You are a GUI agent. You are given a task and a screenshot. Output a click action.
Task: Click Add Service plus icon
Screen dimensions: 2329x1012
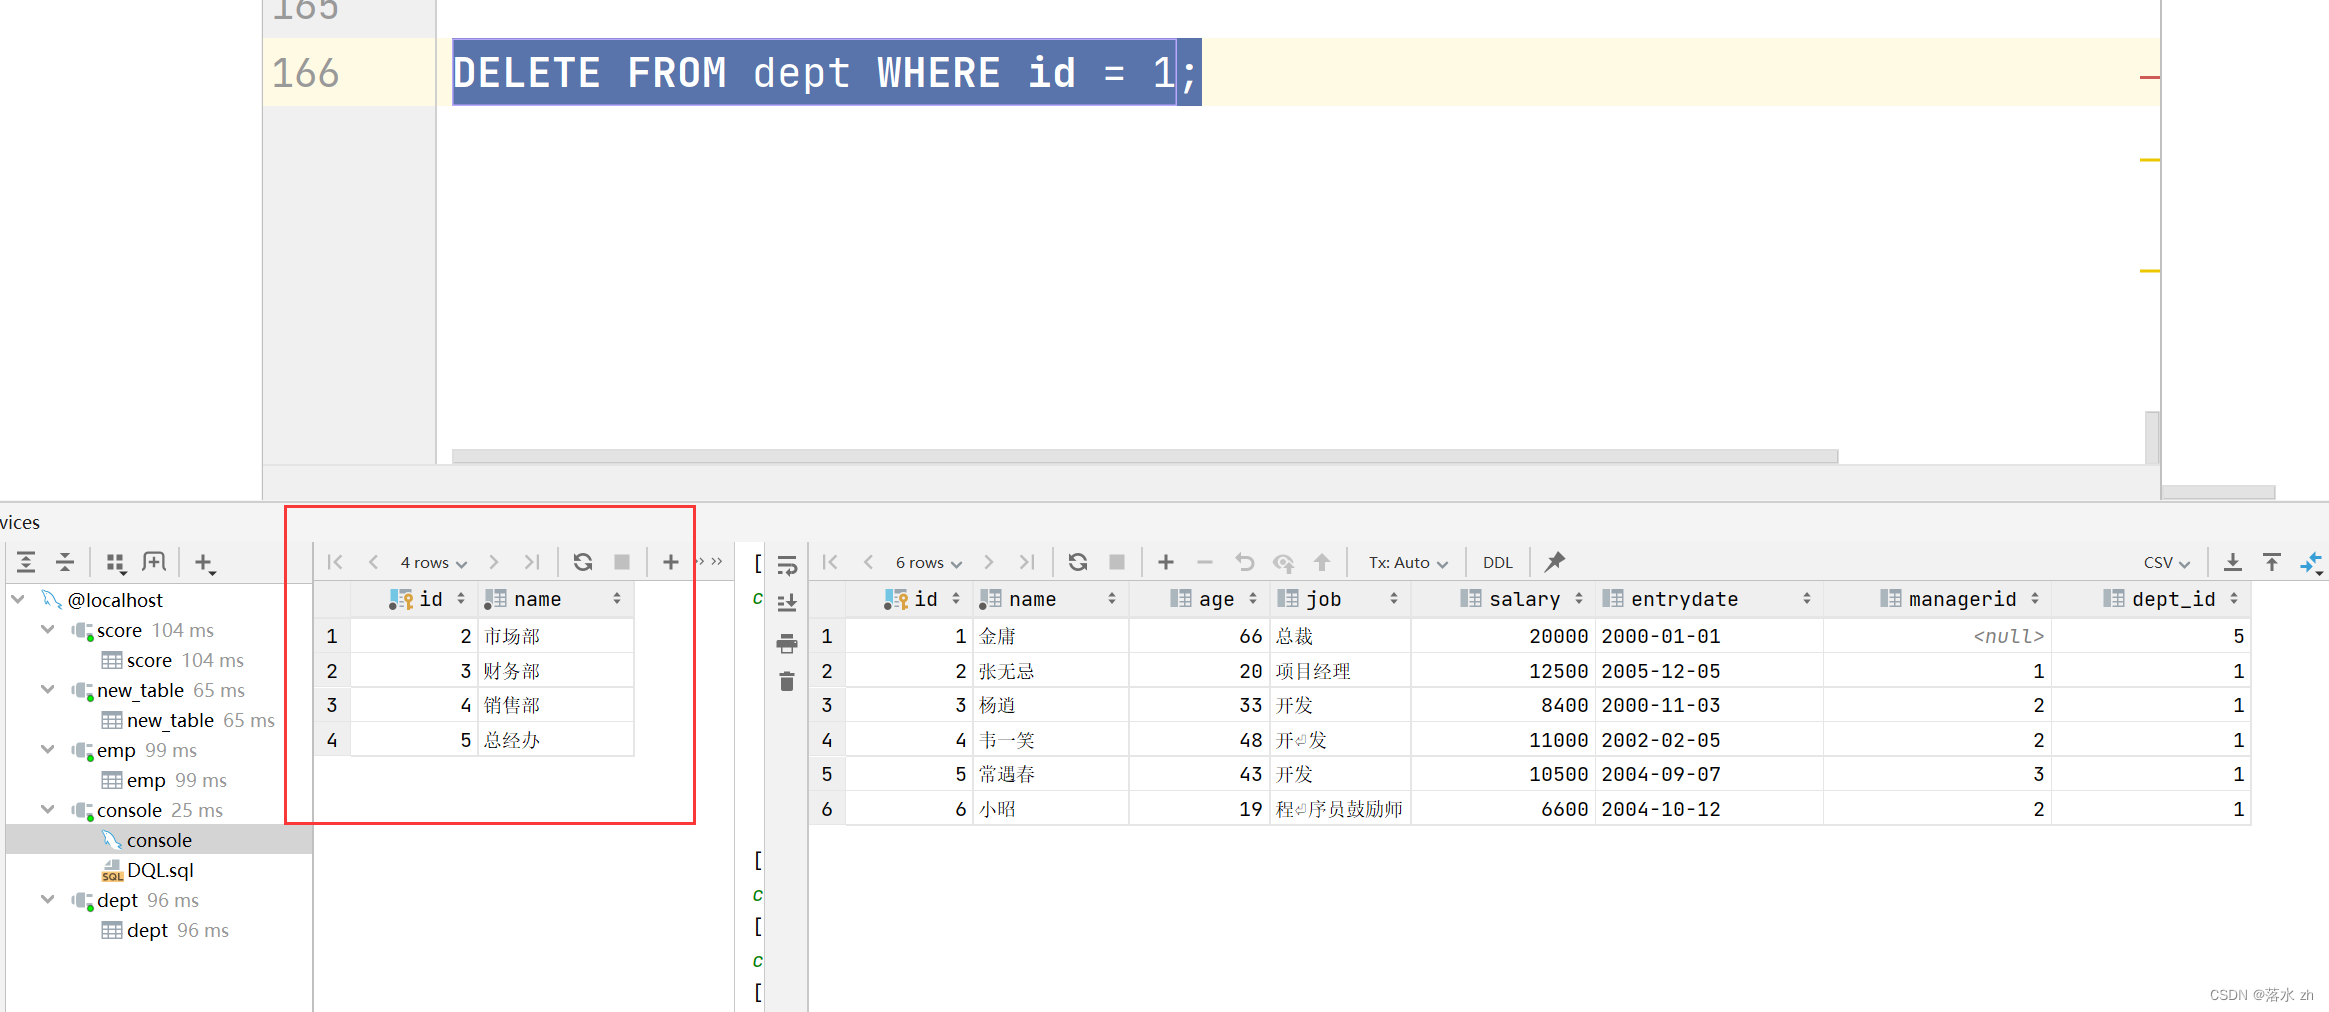point(204,563)
